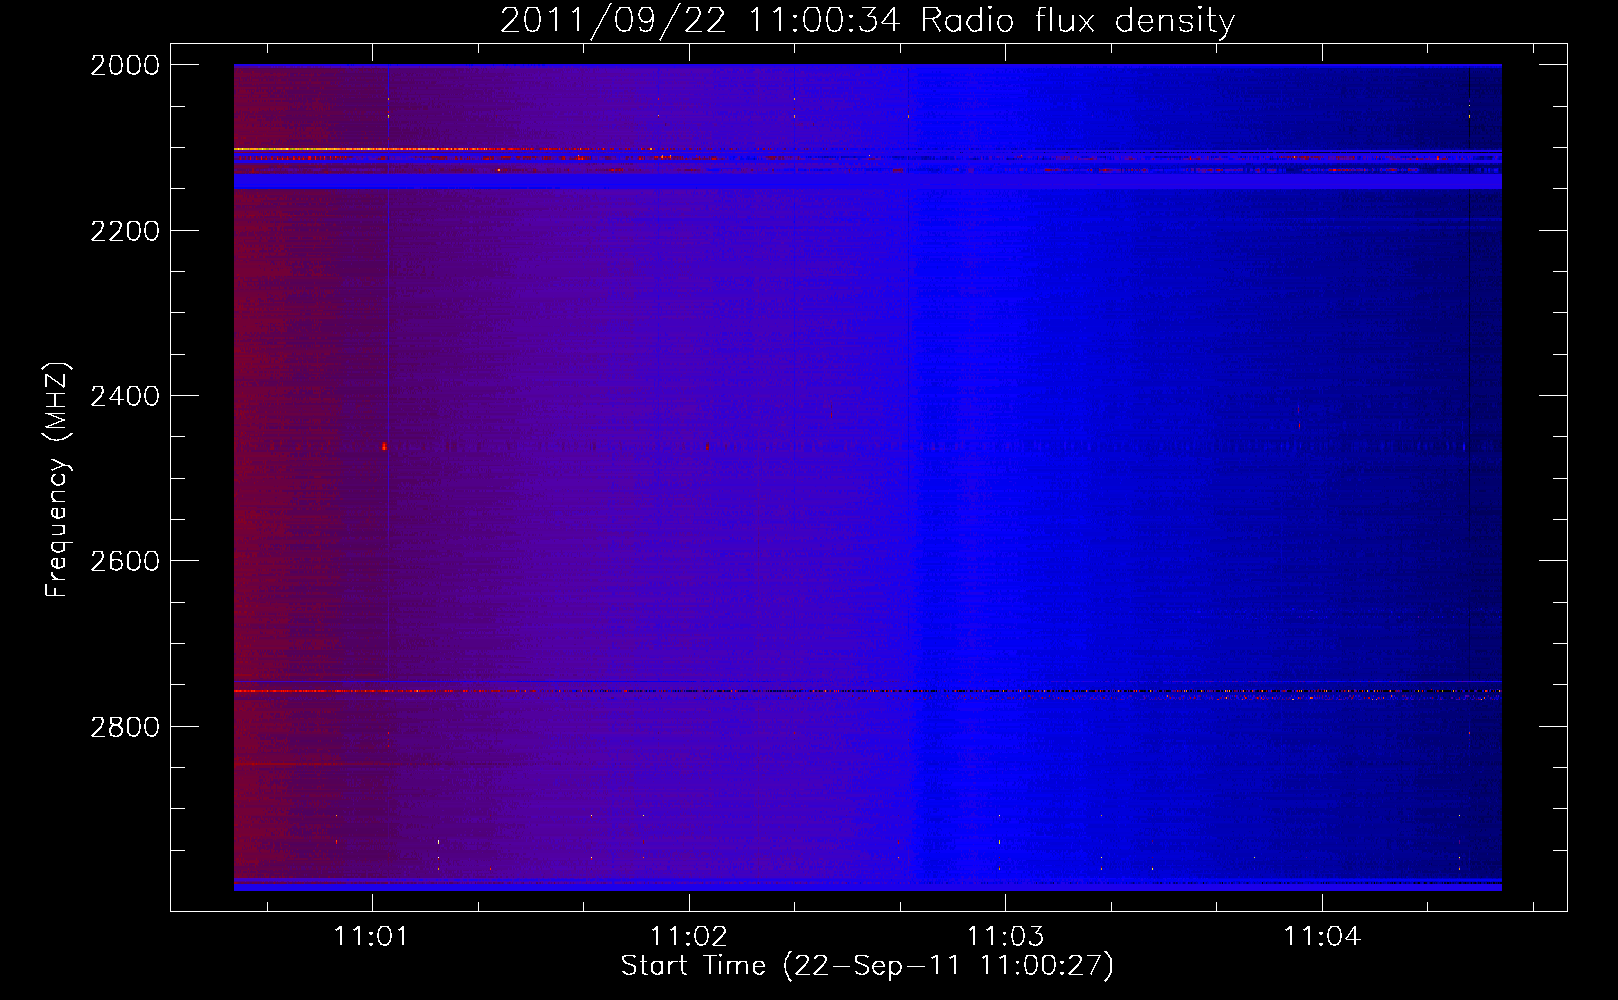
Task: Click the 11:03 time axis label
Action: click(x=1005, y=937)
